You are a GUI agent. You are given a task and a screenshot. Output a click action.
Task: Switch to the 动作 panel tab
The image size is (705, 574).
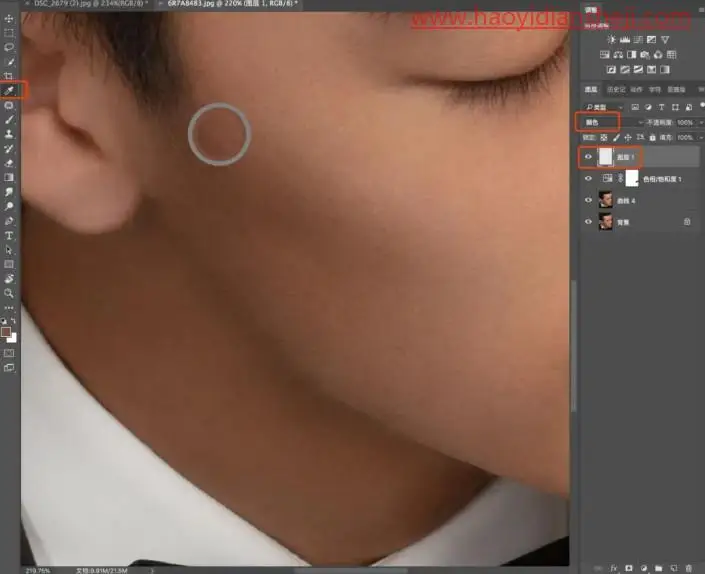636,89
